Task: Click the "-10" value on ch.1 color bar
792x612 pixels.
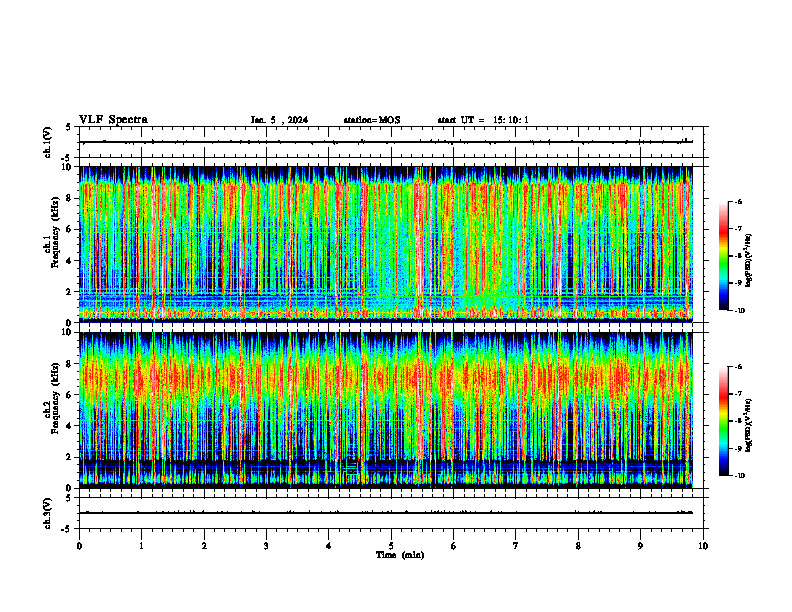Action: 739,311
